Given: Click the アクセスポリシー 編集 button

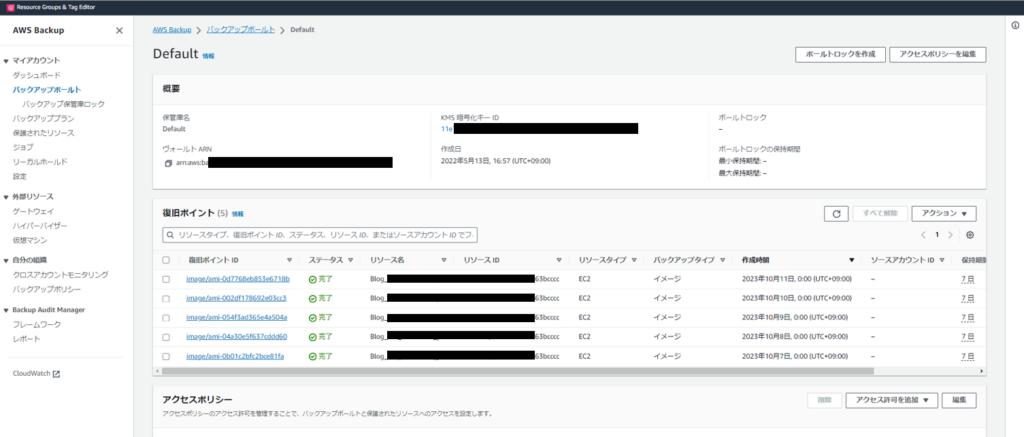Looking at the screenshot, I should tap(959, 400).
